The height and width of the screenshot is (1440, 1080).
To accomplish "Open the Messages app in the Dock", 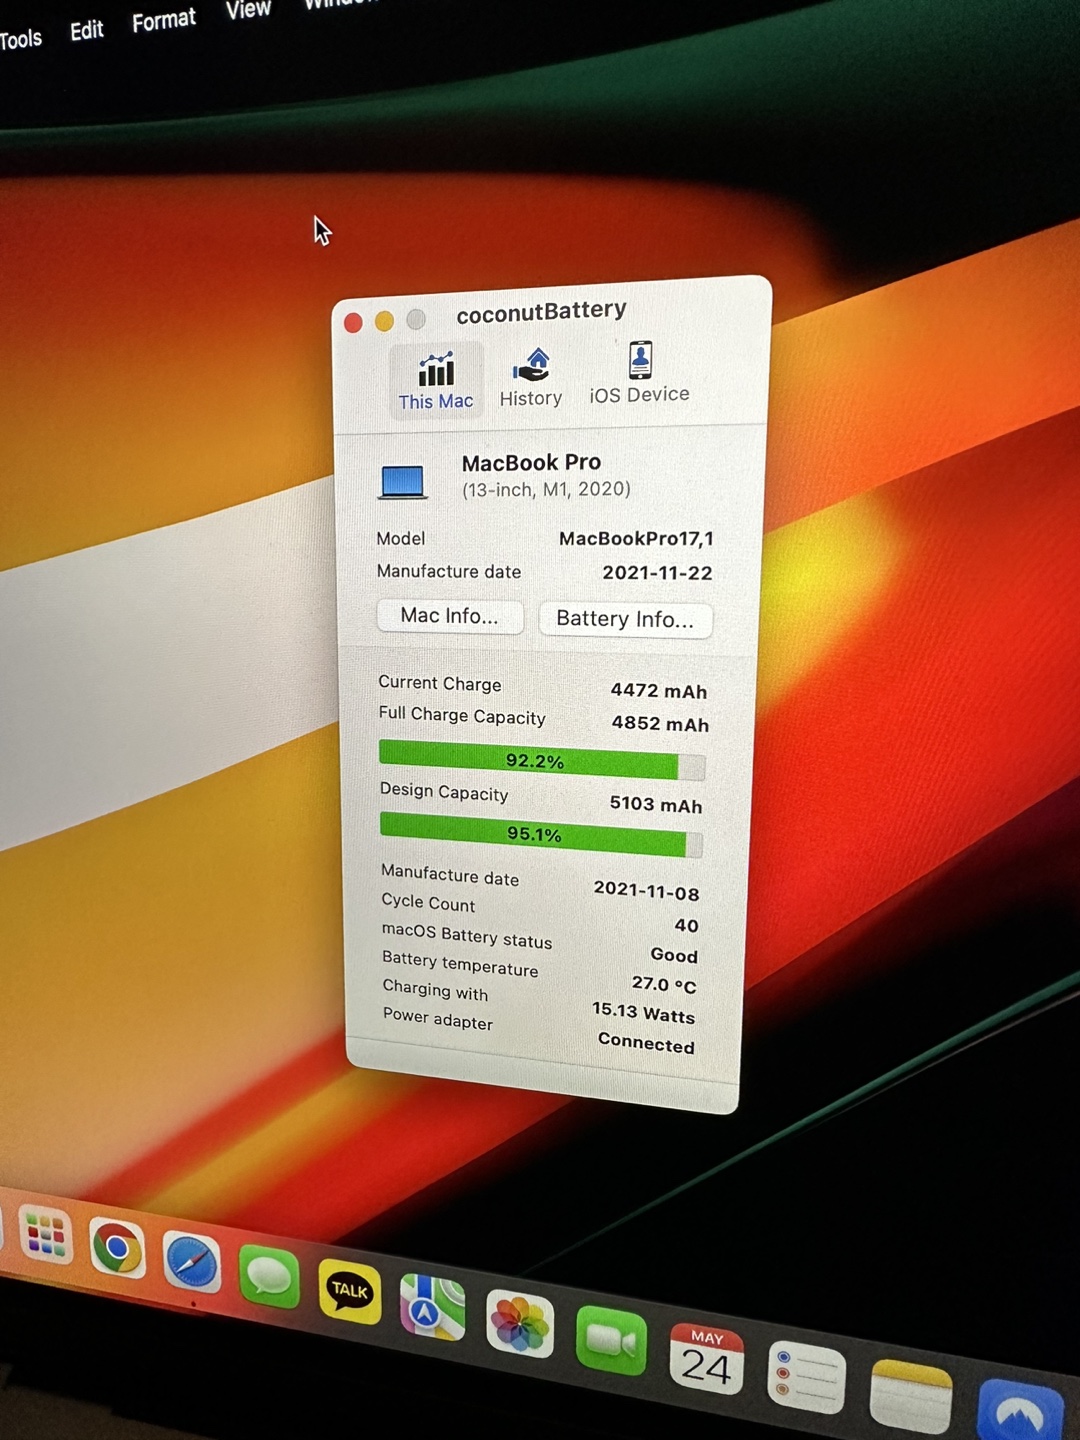I will tap(269, 1277).
